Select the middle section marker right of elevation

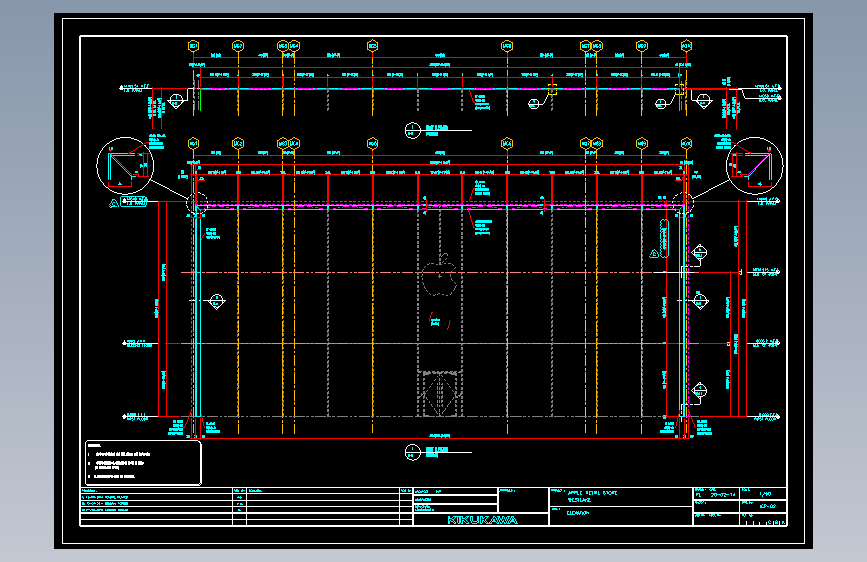[700, 300]
